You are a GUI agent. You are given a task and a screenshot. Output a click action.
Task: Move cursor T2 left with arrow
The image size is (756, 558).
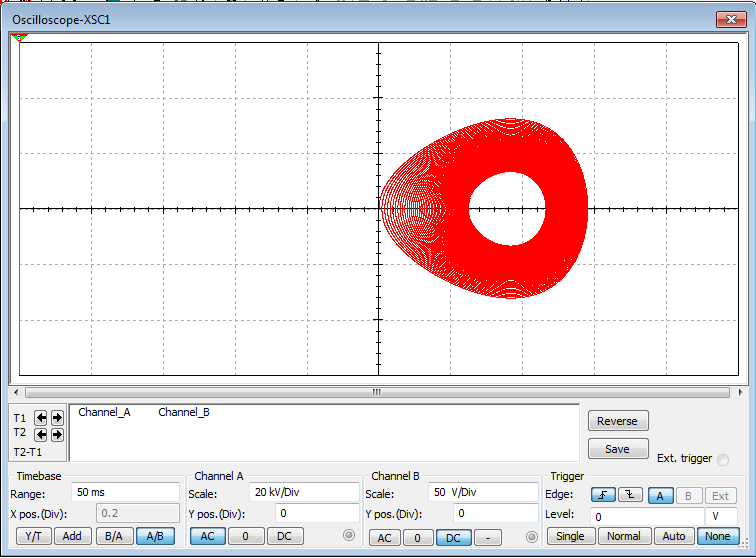[41, 435]
